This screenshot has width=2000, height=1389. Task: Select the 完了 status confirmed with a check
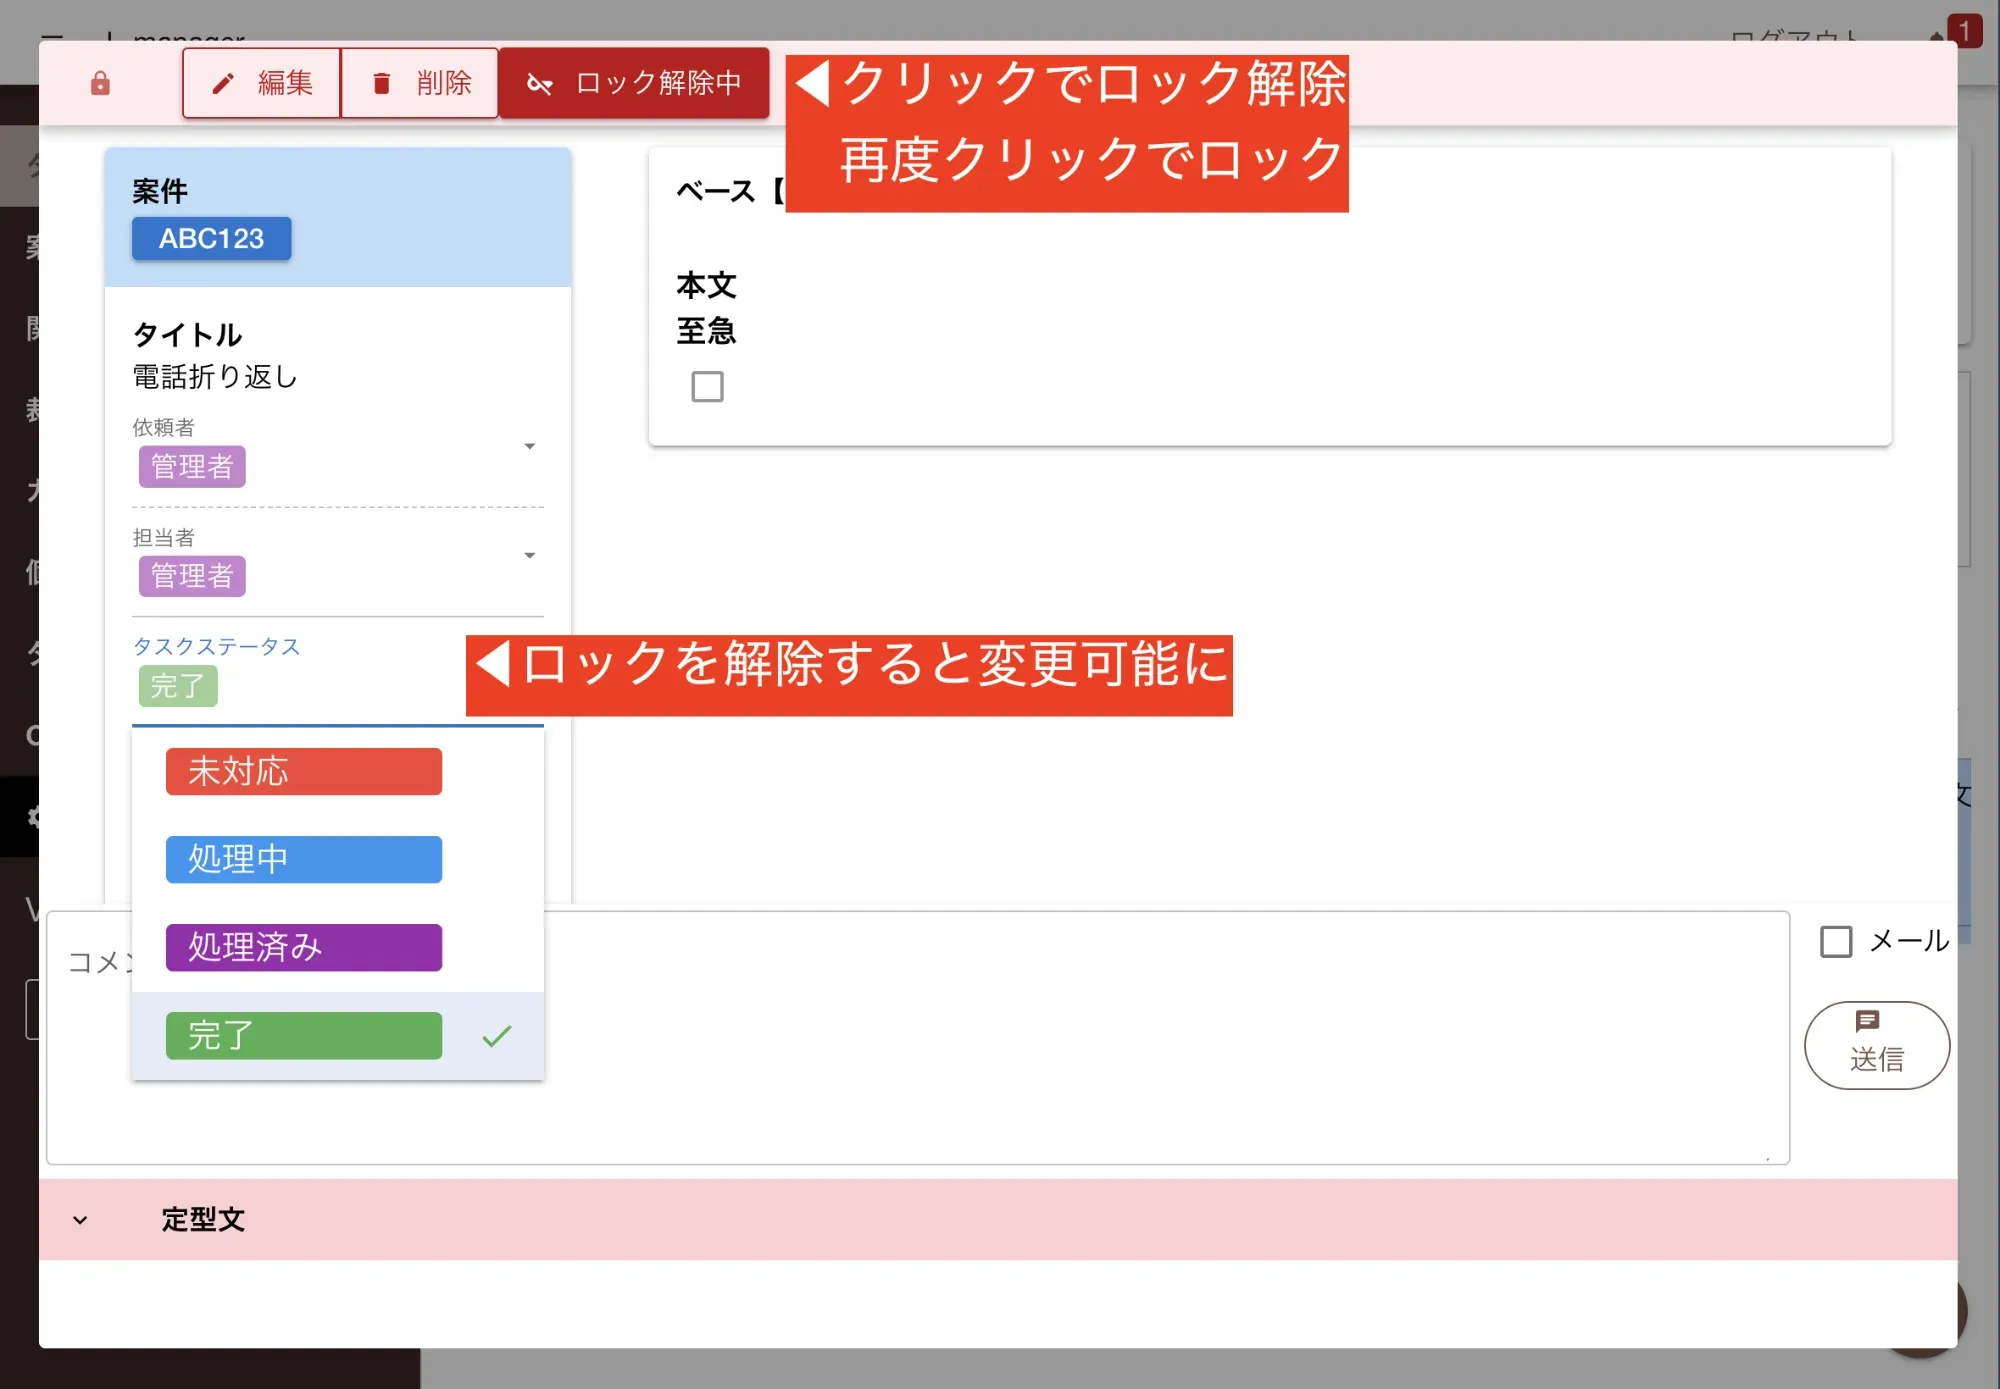point(304,1036)
